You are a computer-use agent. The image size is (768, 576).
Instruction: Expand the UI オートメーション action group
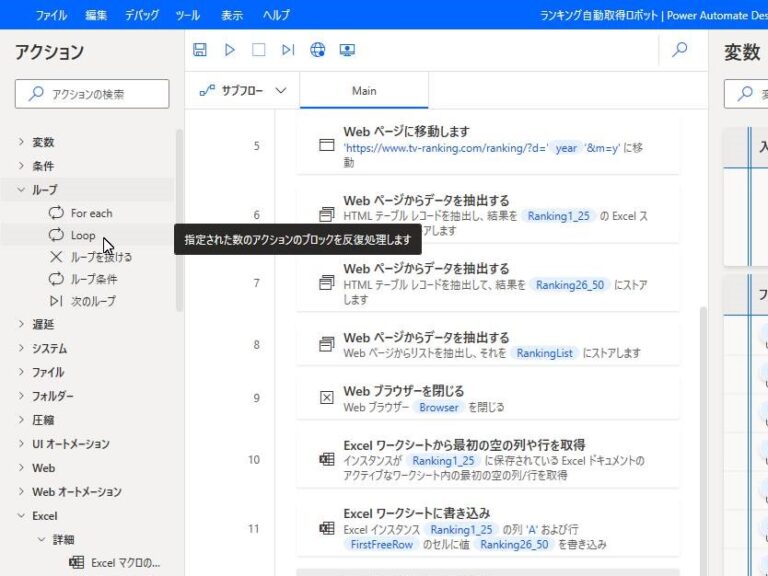click(21, 443)
